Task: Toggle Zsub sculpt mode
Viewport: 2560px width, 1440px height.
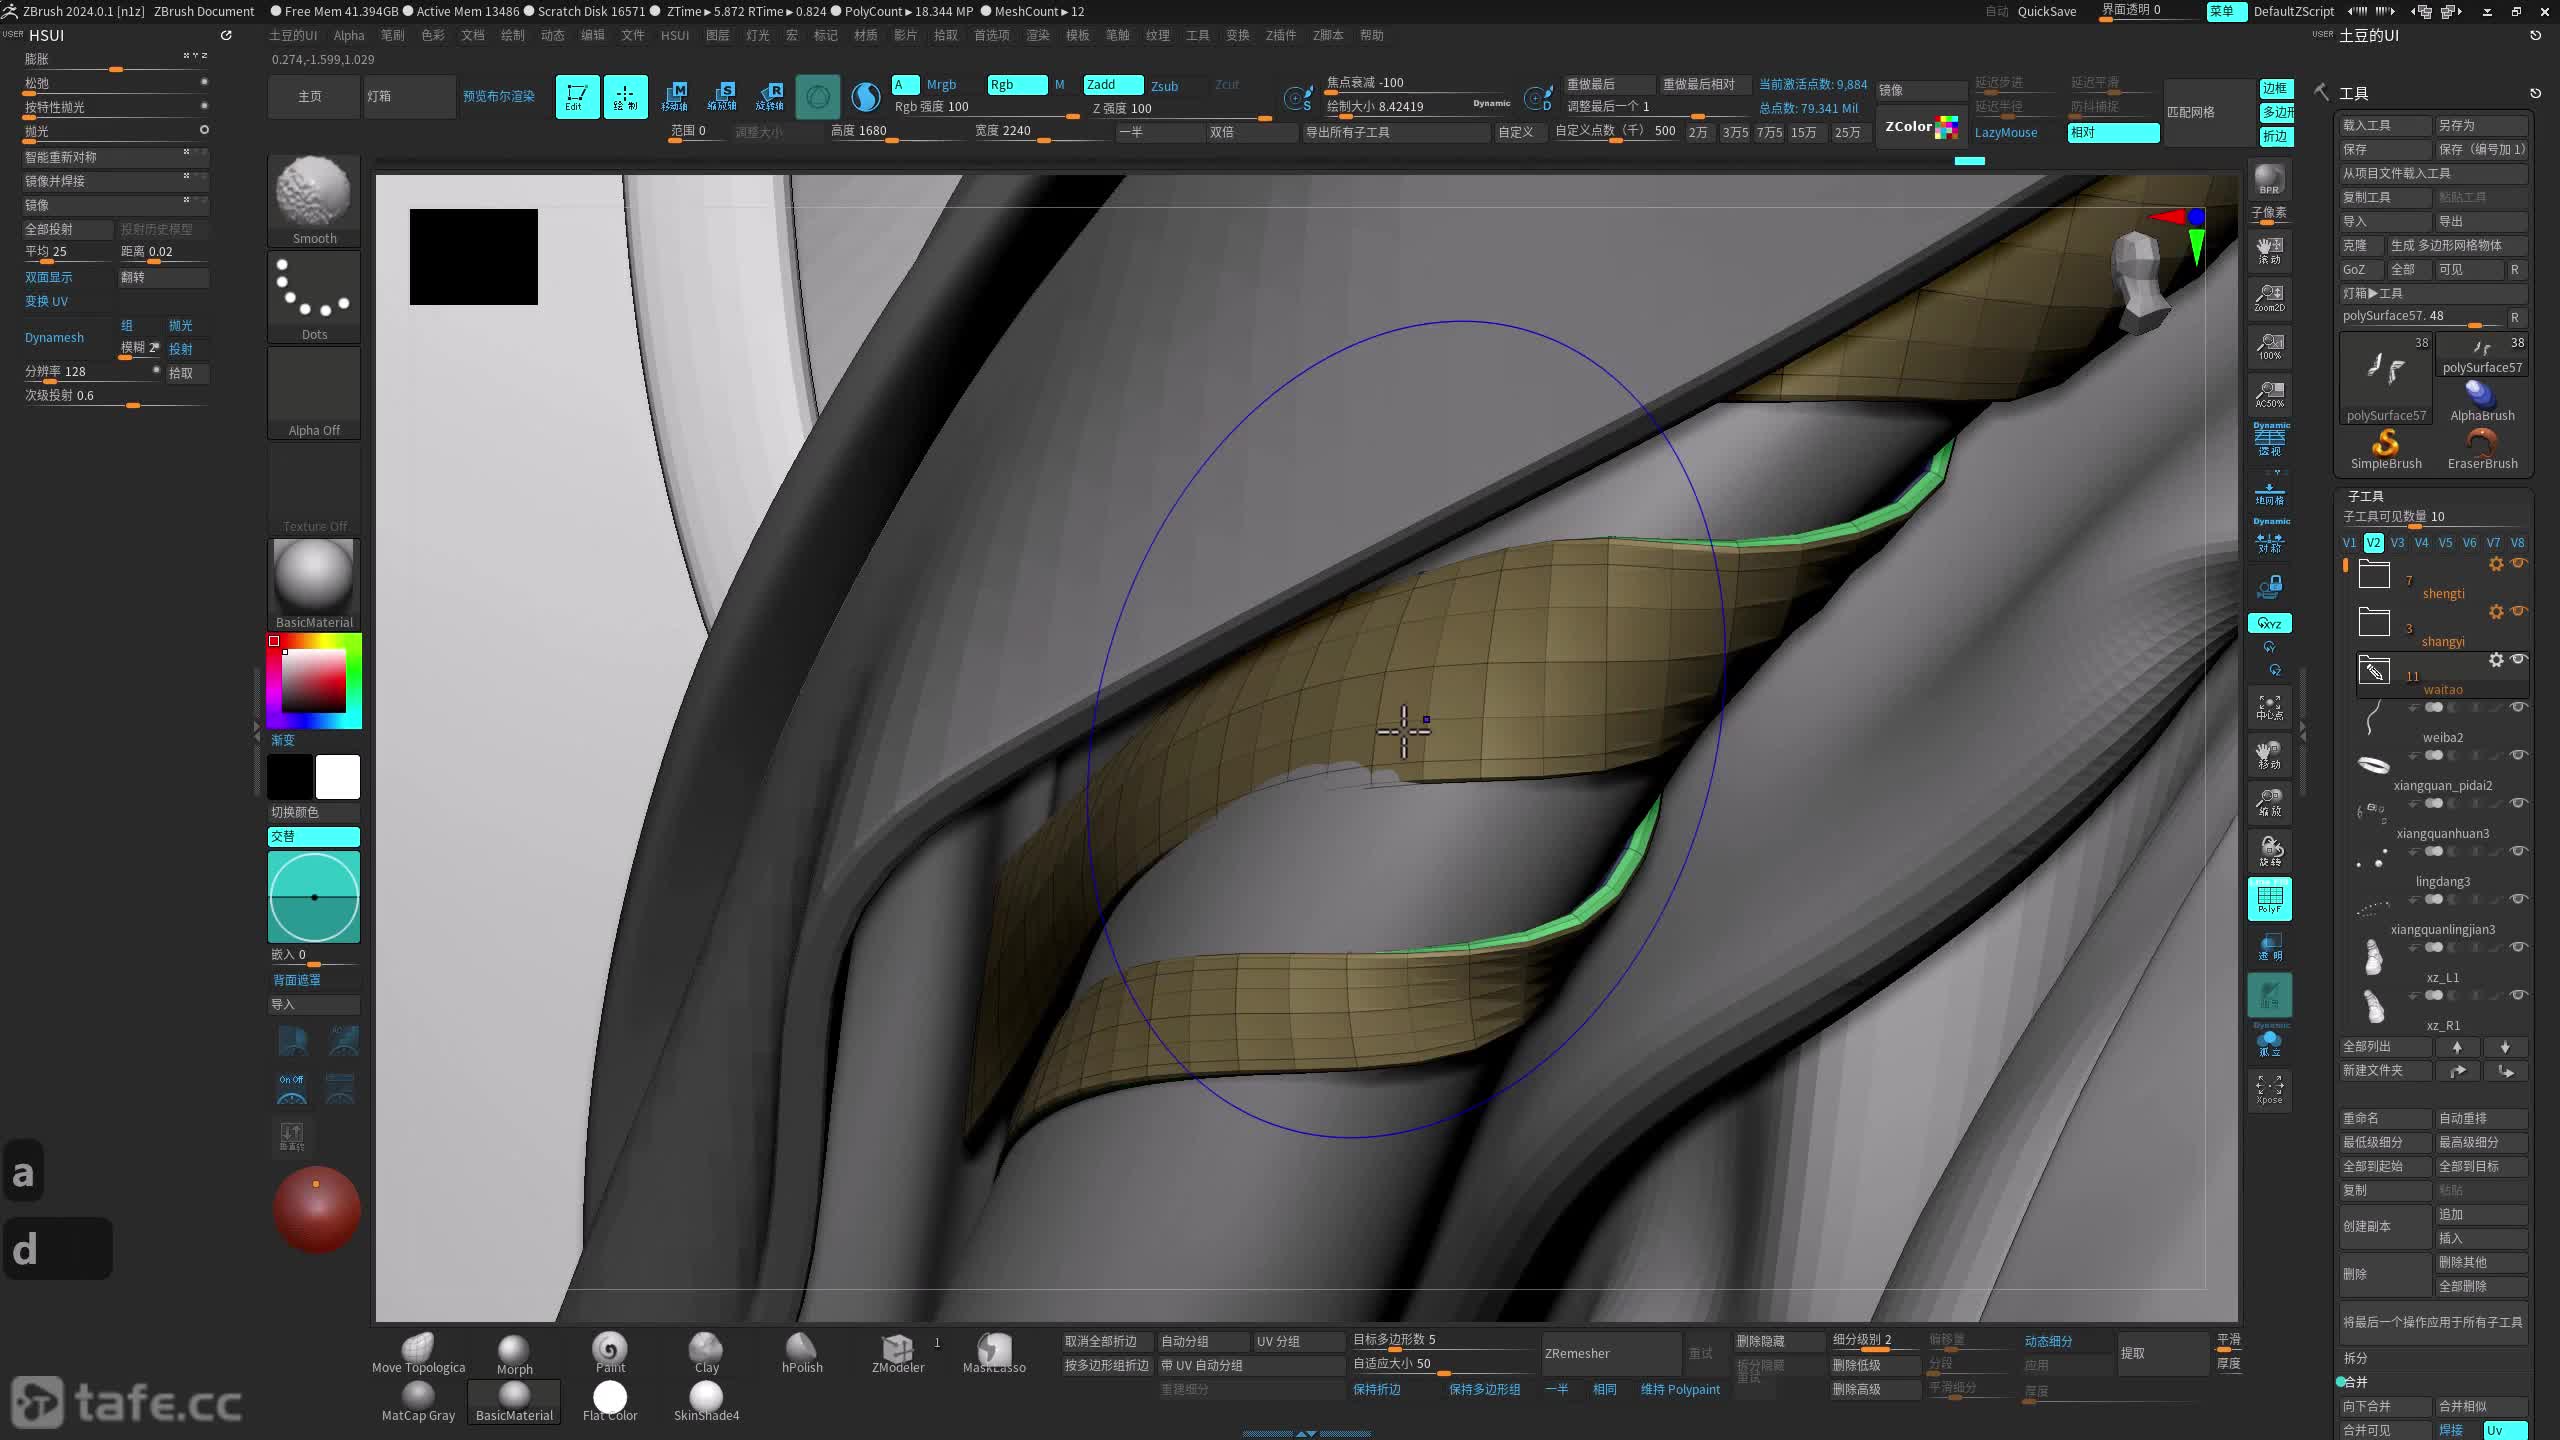Action: pyautogui.click(x=1165, y=86)
